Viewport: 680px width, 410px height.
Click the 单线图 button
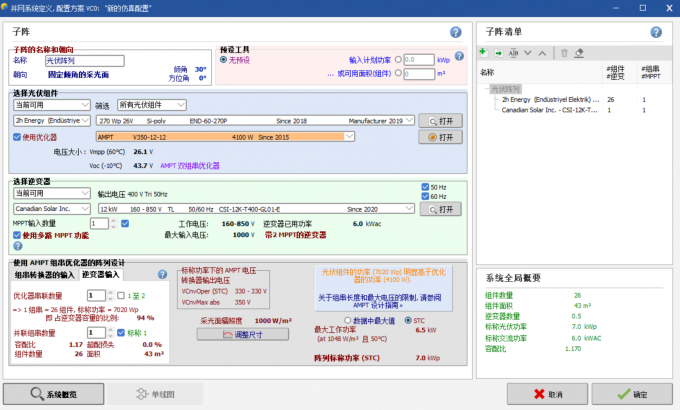(155, 394)
